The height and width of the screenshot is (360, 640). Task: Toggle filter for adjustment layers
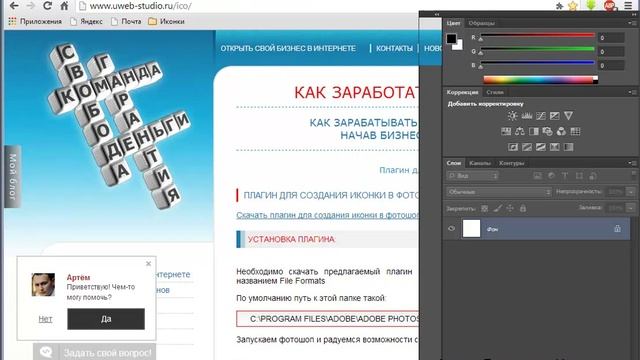click(551, 176)
